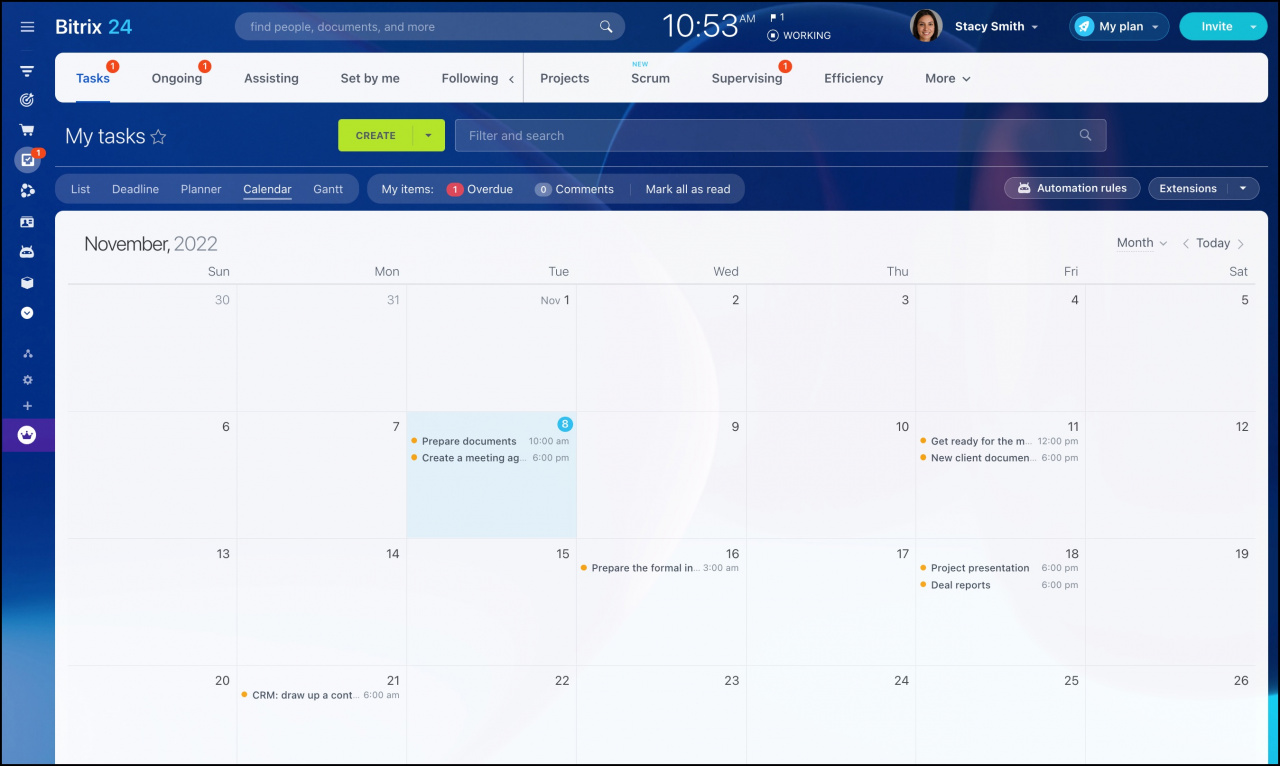Expand more sidebar items with round chevron
Viewport: 1280px width, 766px height.
(x=27, y=313)
